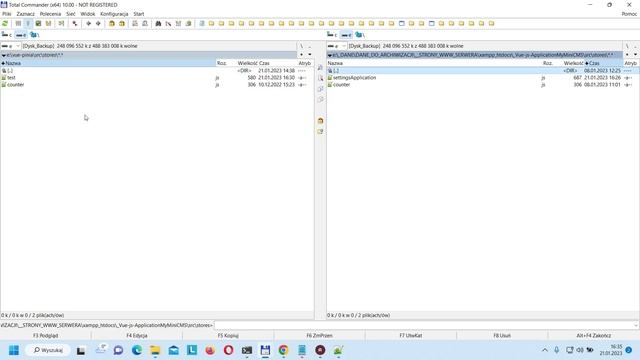Screen dimensions: 640x360
Task: Open new FTP connection icon
Action: point(145,24)
